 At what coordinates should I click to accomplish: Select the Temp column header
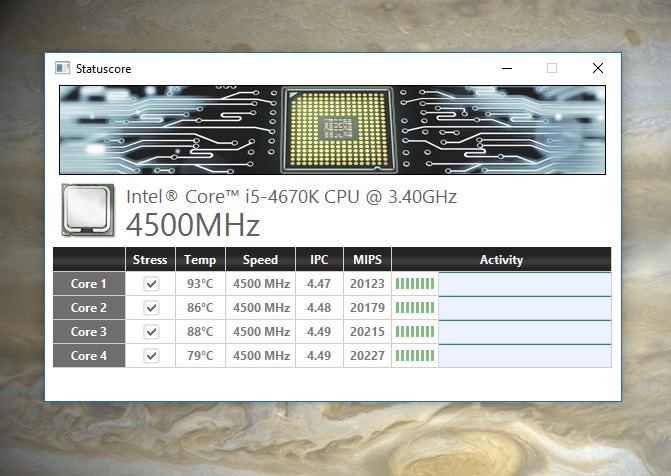[x=200, y=259]
